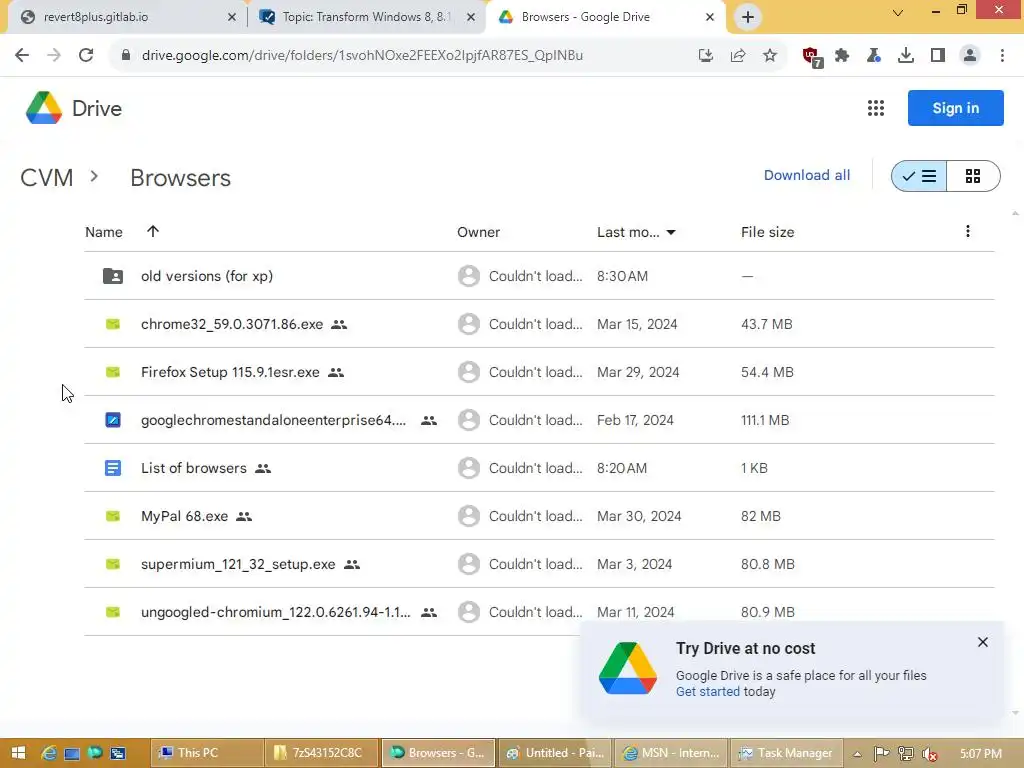Click the List of browsers document icon
Image resolution: width=1024 pixels, height=768 pixels.
coord(113,468)
